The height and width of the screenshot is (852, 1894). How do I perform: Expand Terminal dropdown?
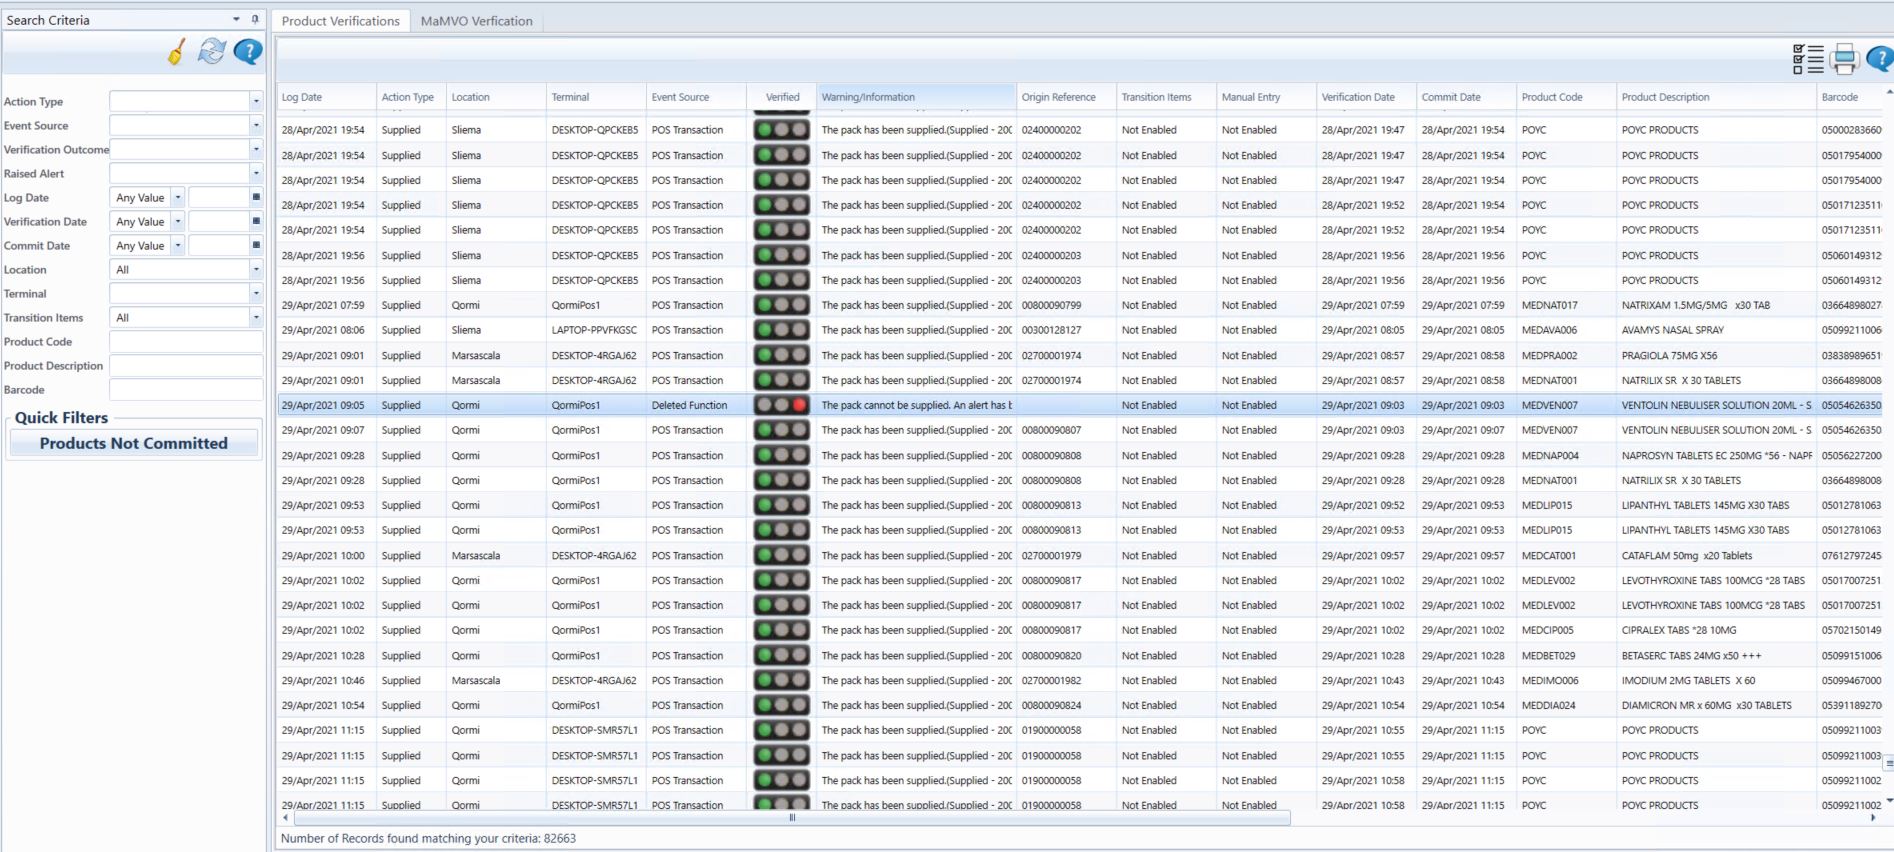[256, 293]
